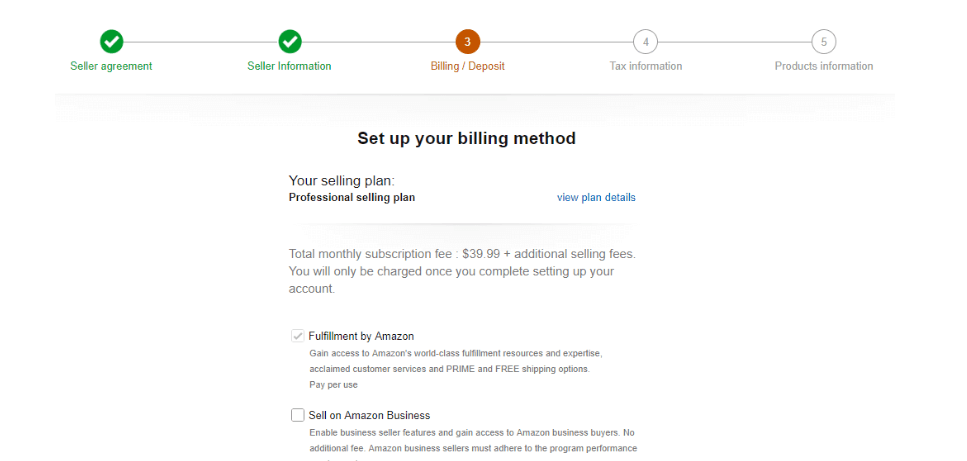Open the view plan details link

tap(596, 198)
